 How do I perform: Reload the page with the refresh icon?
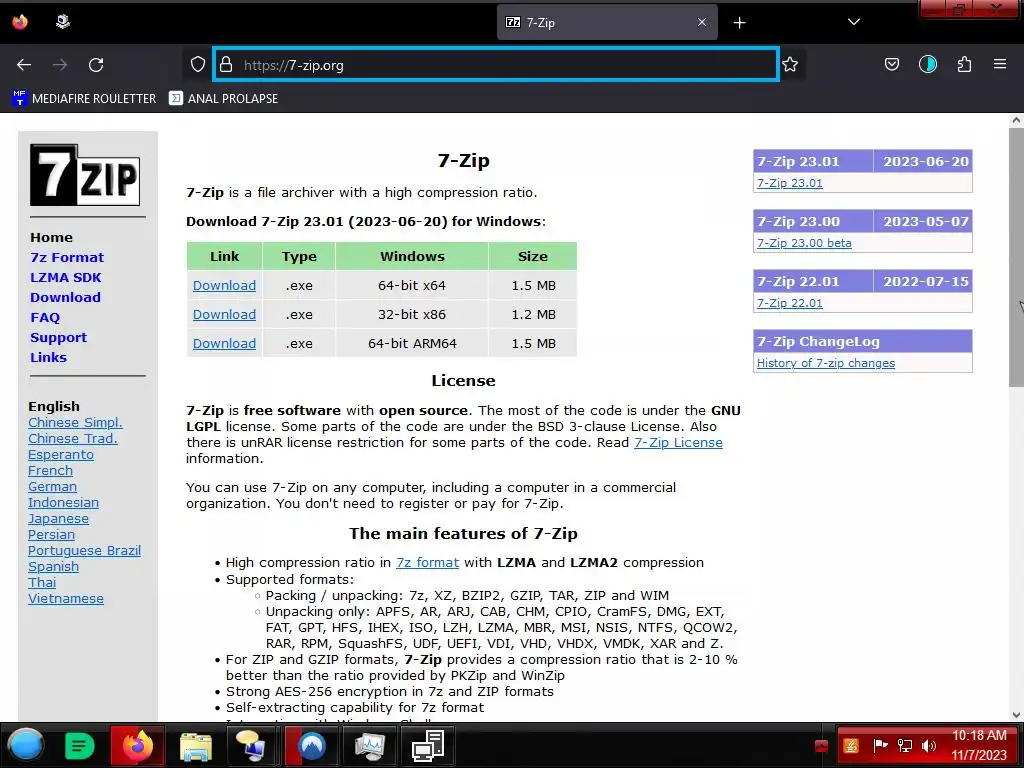coord(96,65)
